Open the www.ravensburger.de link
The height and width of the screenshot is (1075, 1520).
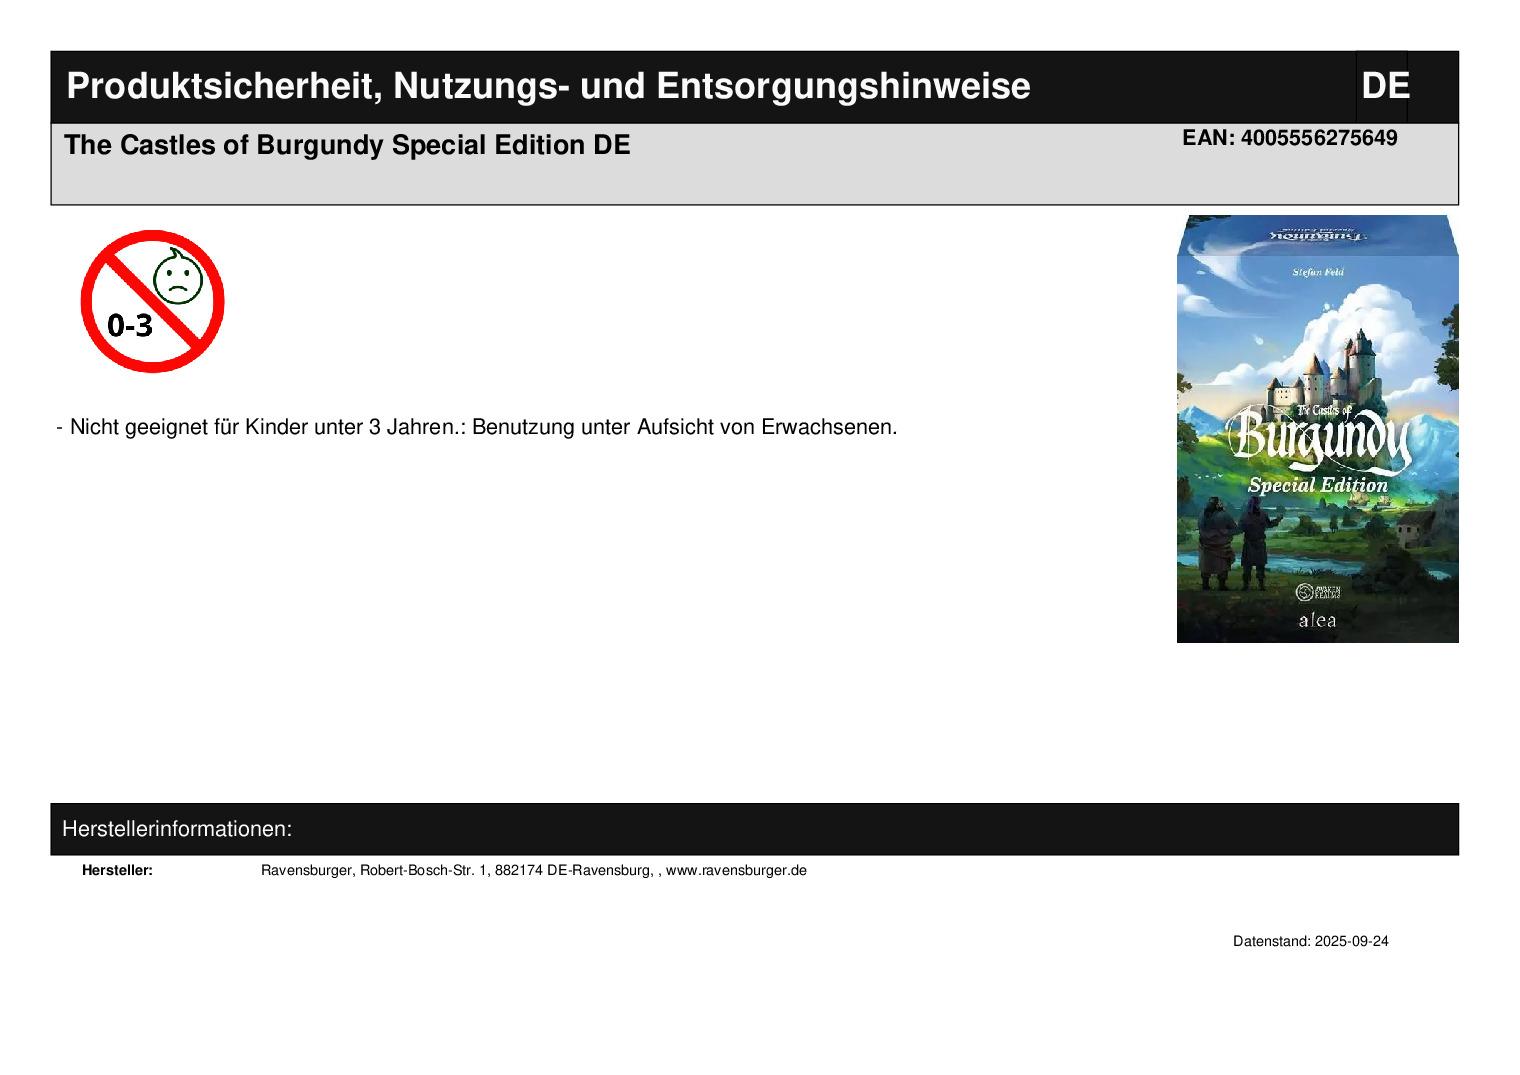coord(736,870)
